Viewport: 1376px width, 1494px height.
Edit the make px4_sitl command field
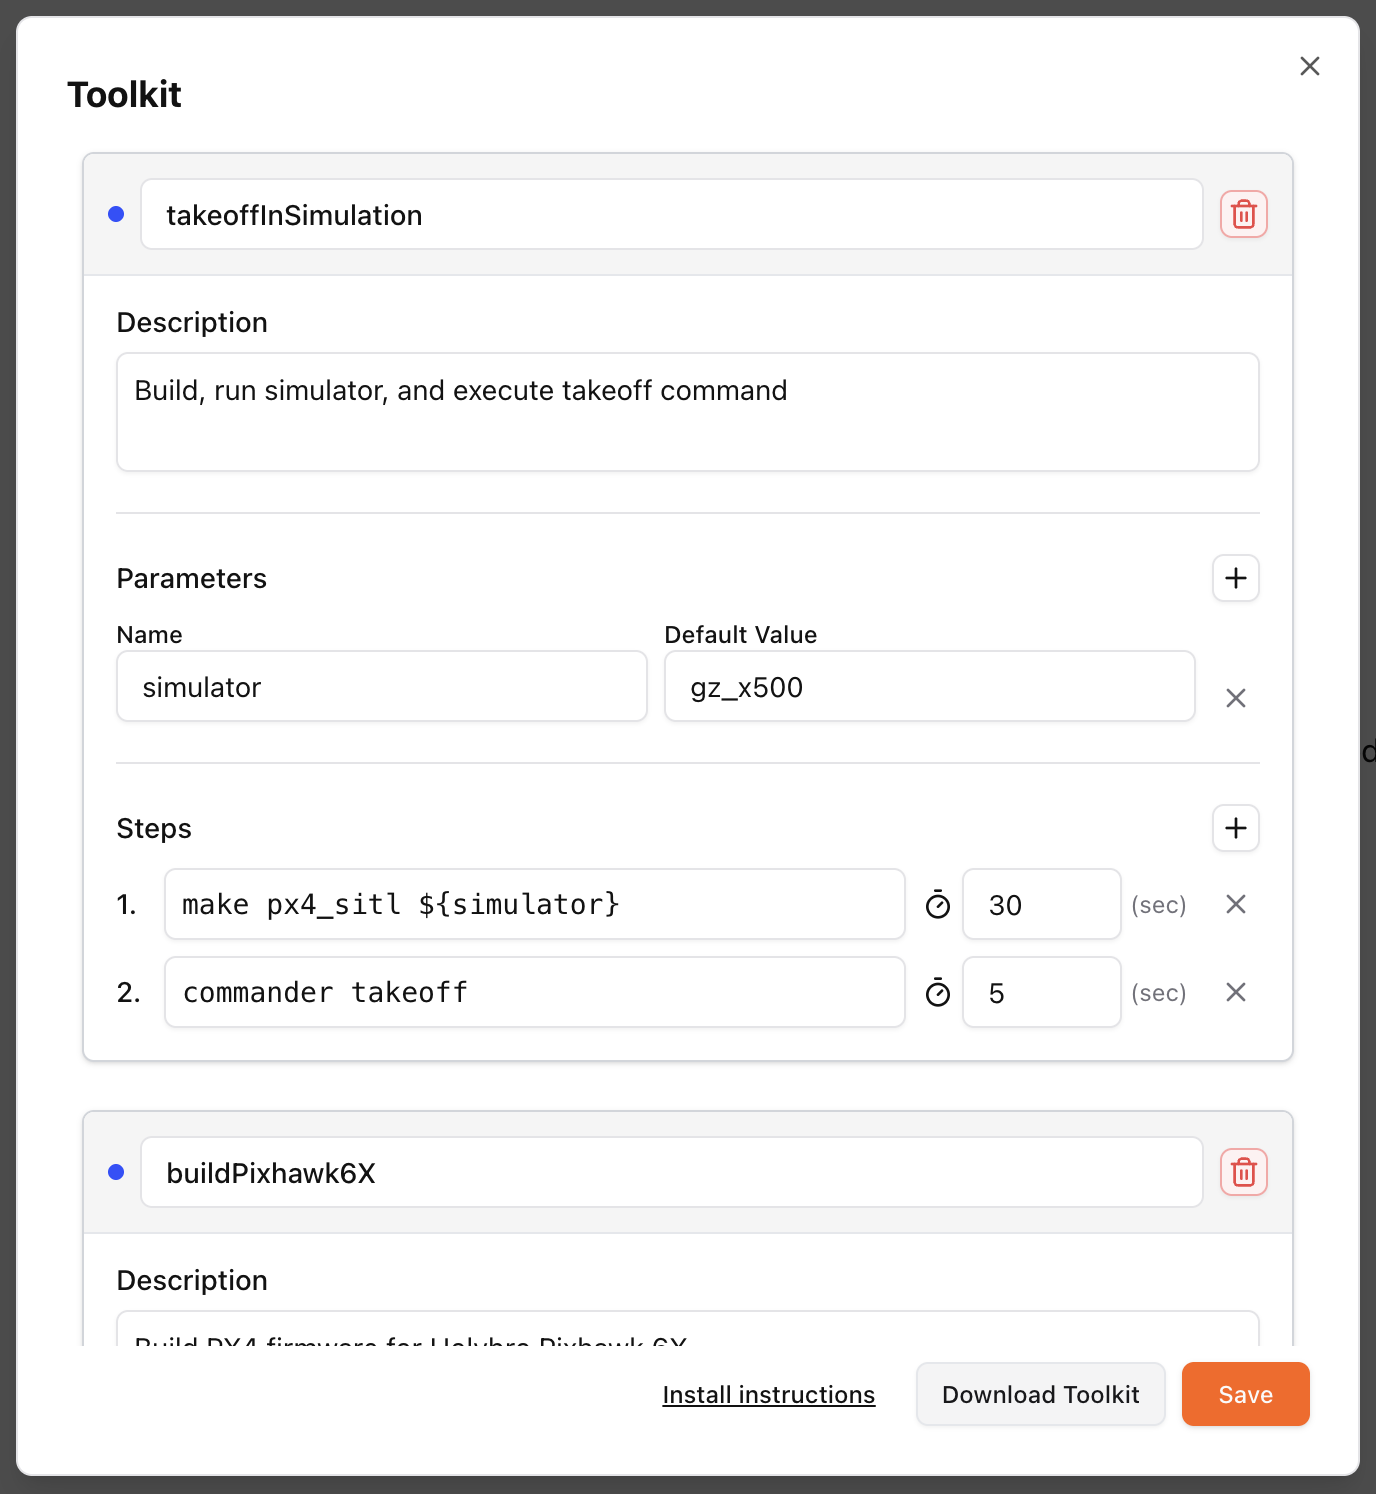535,904
